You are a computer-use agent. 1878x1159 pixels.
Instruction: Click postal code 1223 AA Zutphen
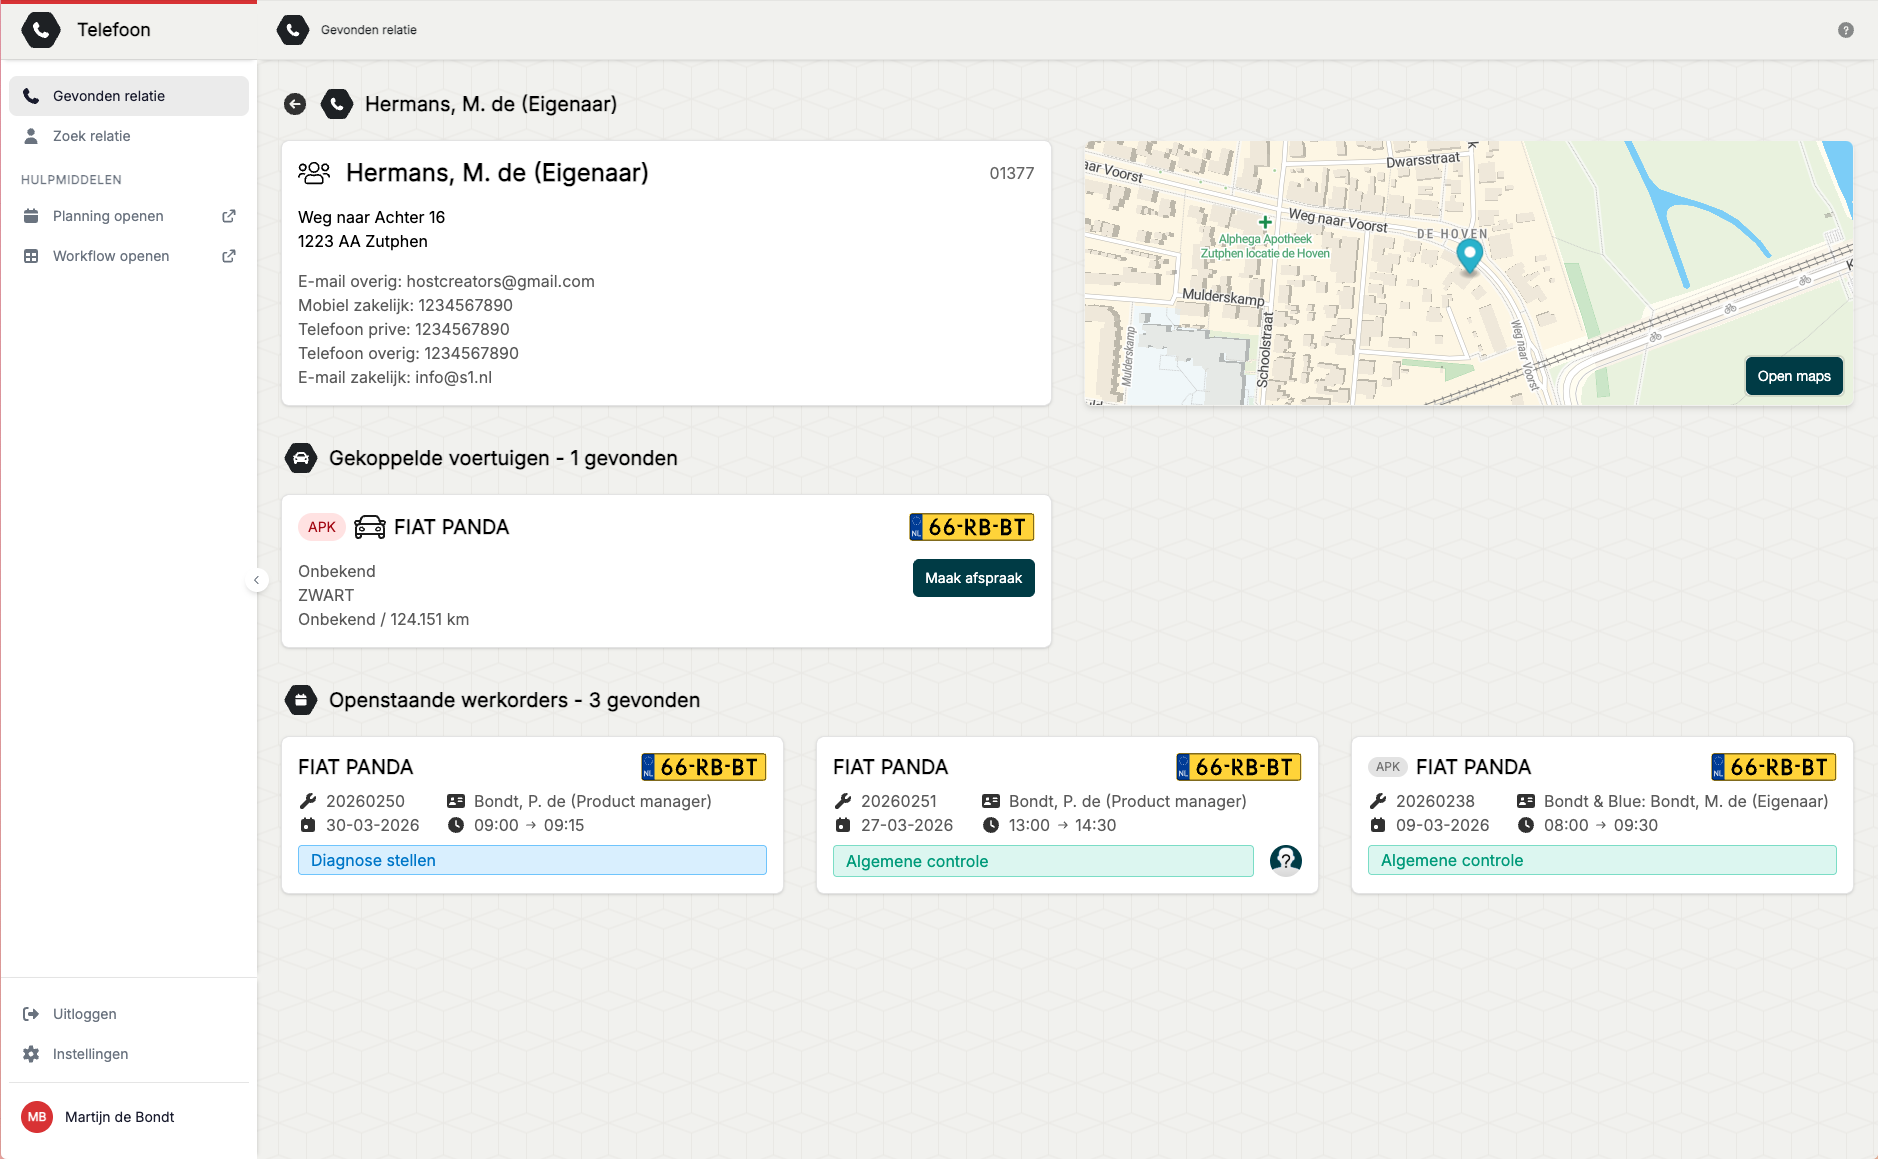click(363, 241)
